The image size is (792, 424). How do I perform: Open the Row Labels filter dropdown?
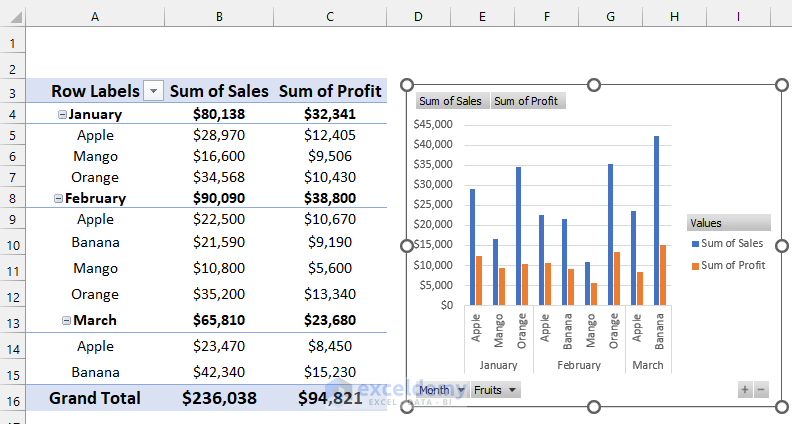point(153,91)
